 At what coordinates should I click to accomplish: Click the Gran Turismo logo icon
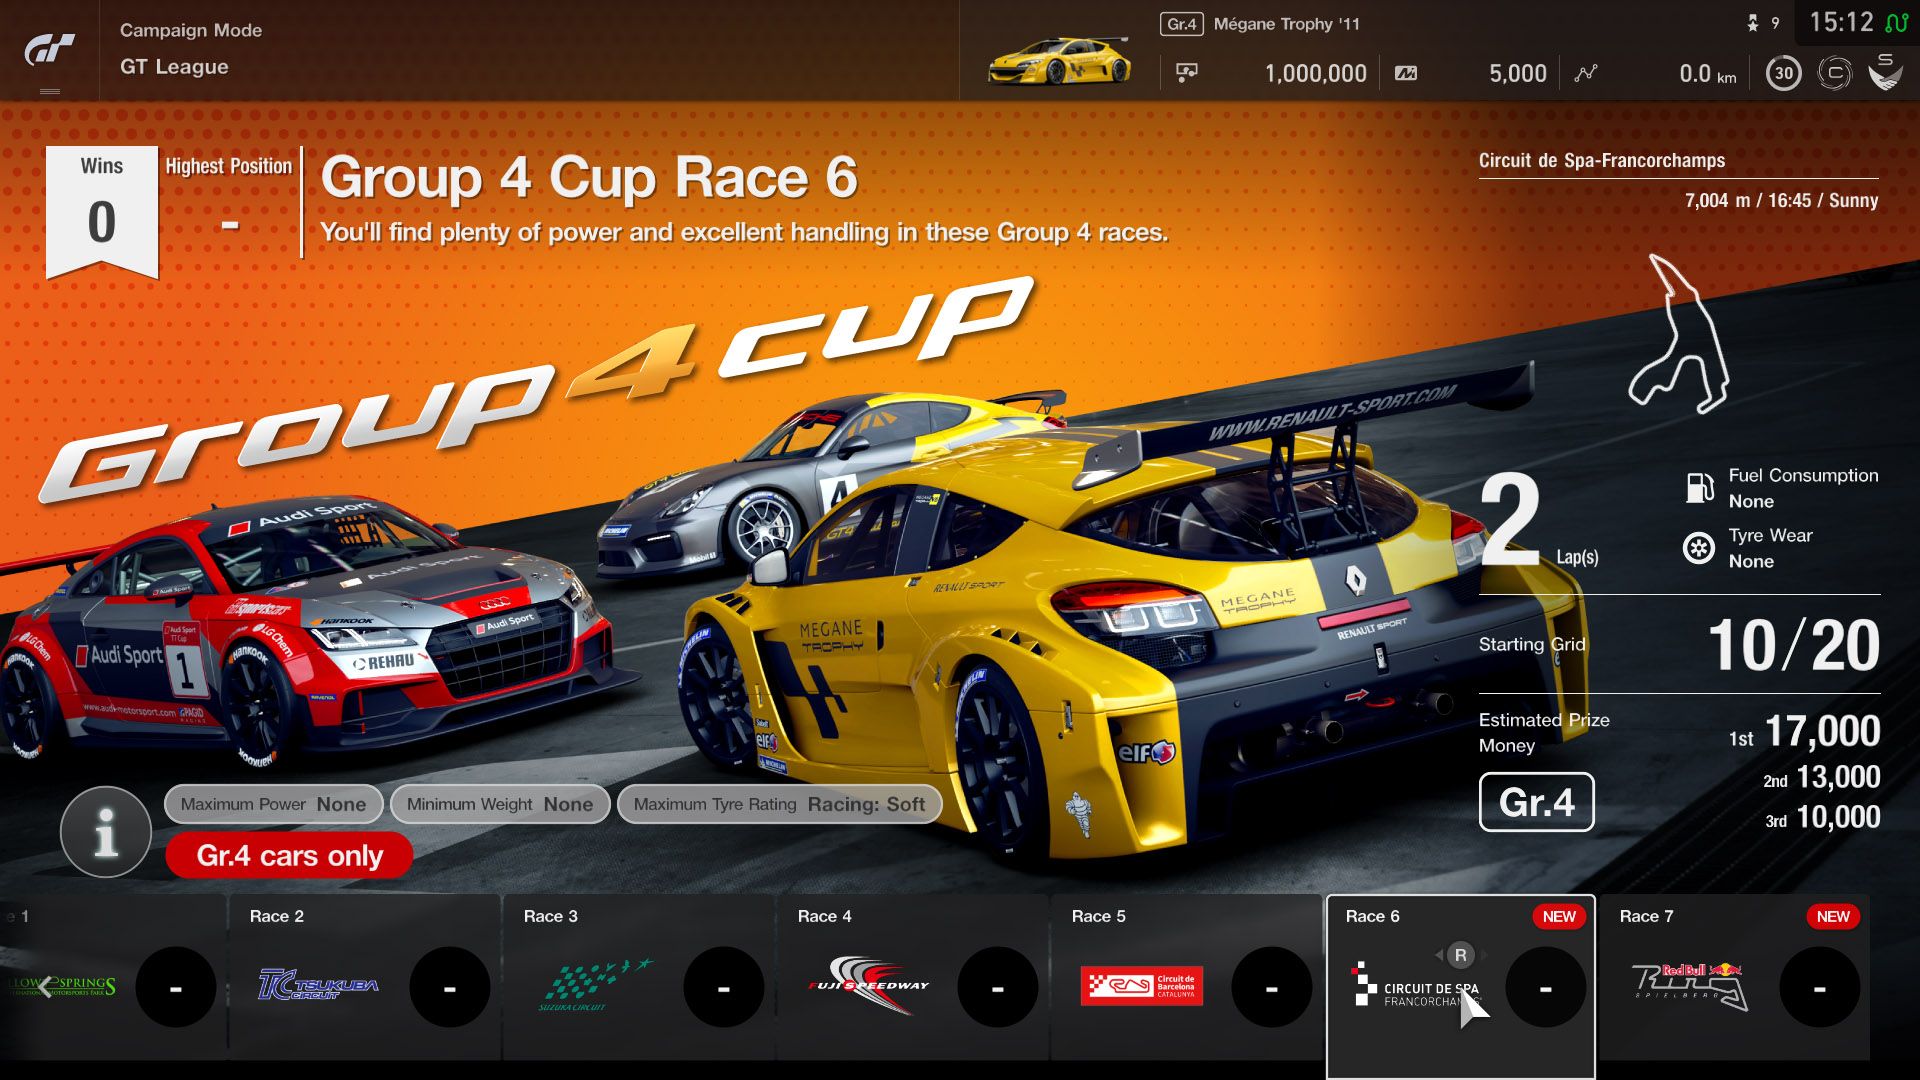(x=50, y=50)
